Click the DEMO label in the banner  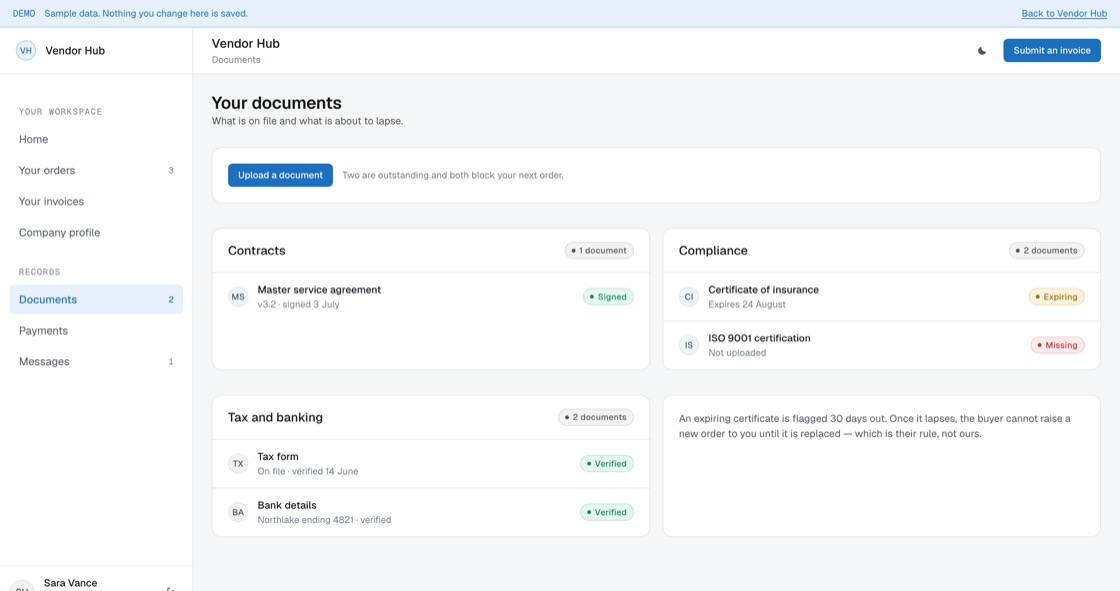pyautogui.click(x=24, y=14)
